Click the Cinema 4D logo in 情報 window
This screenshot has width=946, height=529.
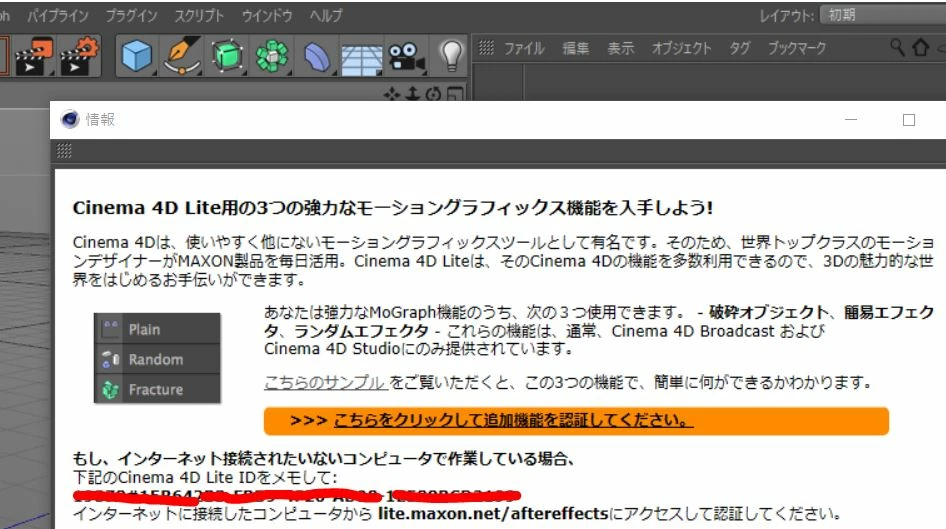tap(70, 119)
